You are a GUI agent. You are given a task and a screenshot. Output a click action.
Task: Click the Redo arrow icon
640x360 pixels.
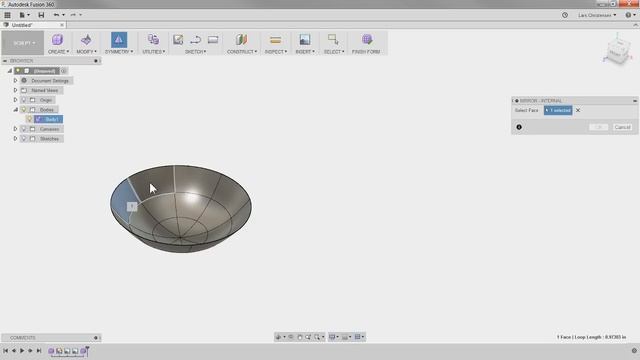coord(73,15)
